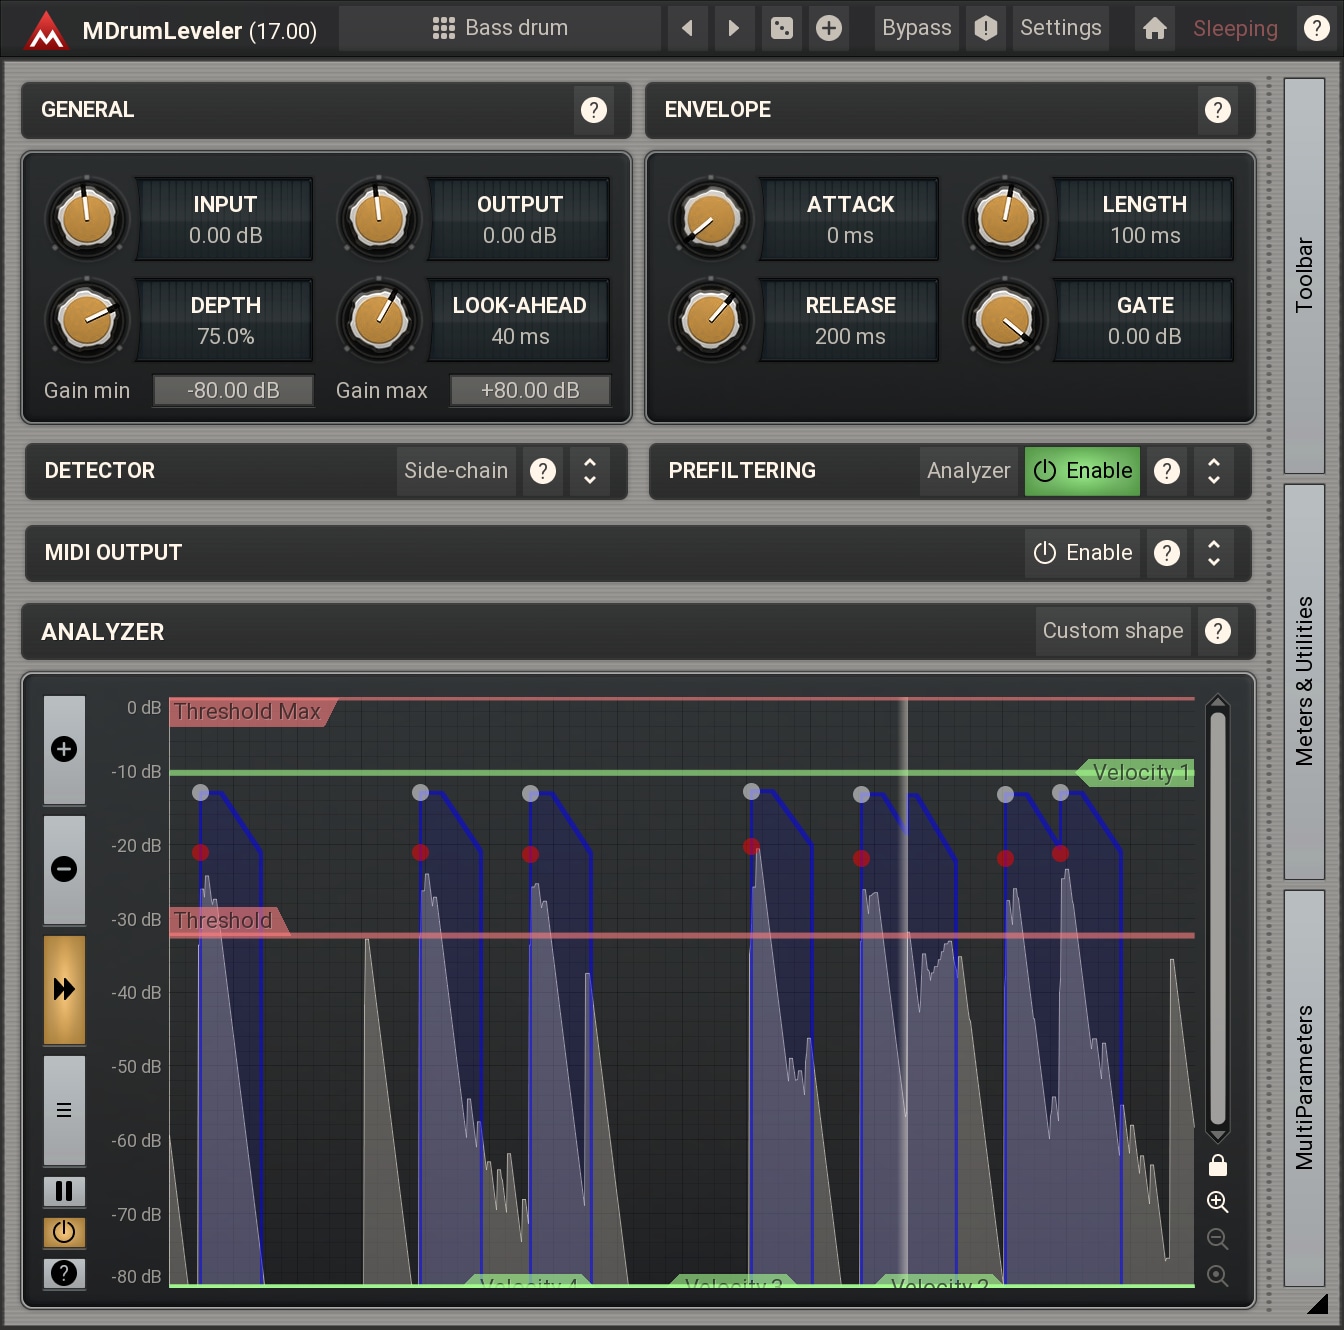Screen dimensions: 1344x1330
Task: Click the Bypass button
Action: coord(916,28)
